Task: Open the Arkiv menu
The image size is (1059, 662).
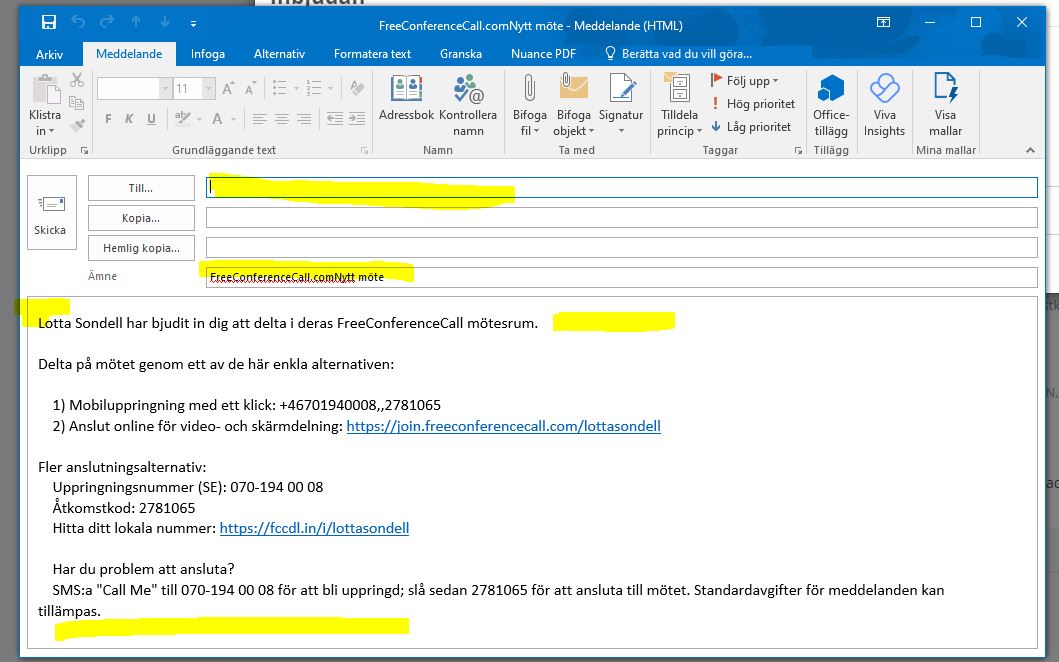Action: point(49,54)
